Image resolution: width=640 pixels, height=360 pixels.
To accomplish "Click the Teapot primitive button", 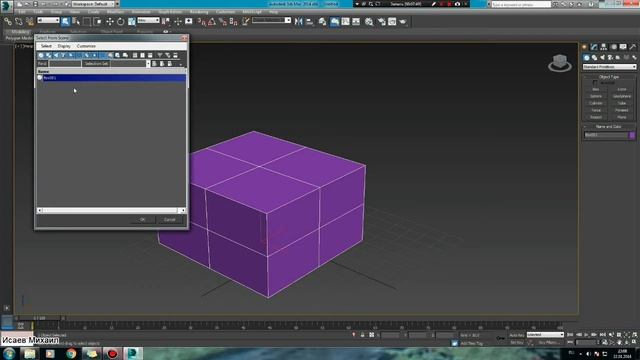I will (596, 117).
